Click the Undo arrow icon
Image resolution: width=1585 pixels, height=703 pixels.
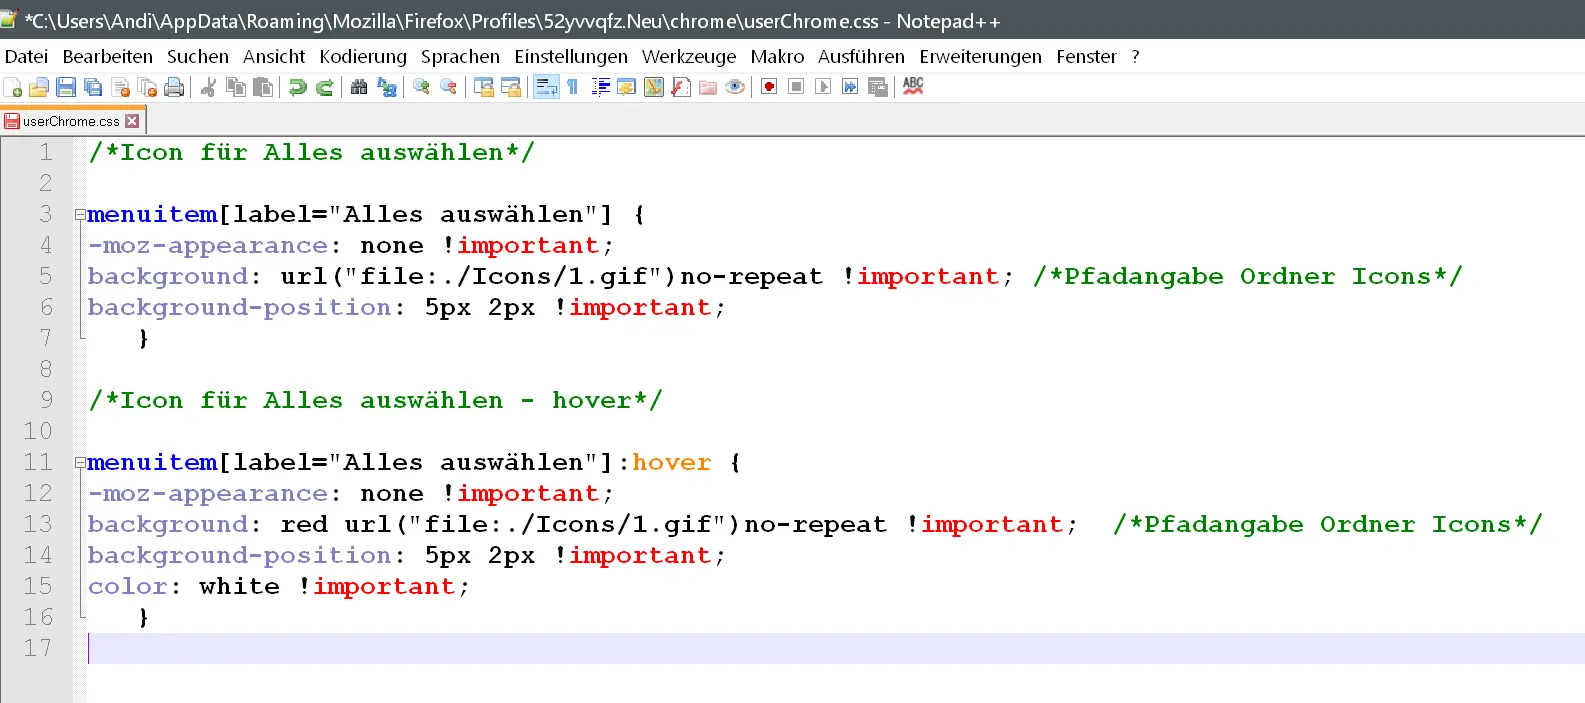pos(297,88)
